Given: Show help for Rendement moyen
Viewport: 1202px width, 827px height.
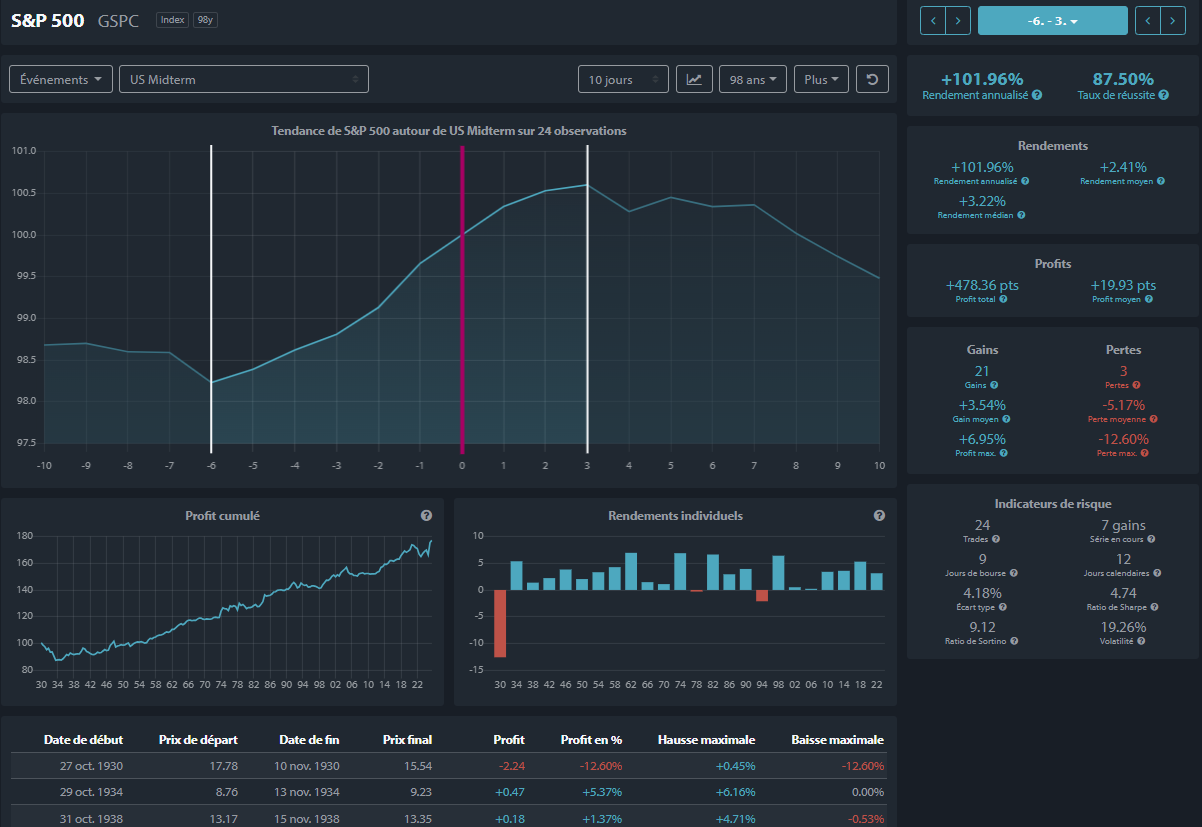Looking at the screenshot, I should [1159, 182].
